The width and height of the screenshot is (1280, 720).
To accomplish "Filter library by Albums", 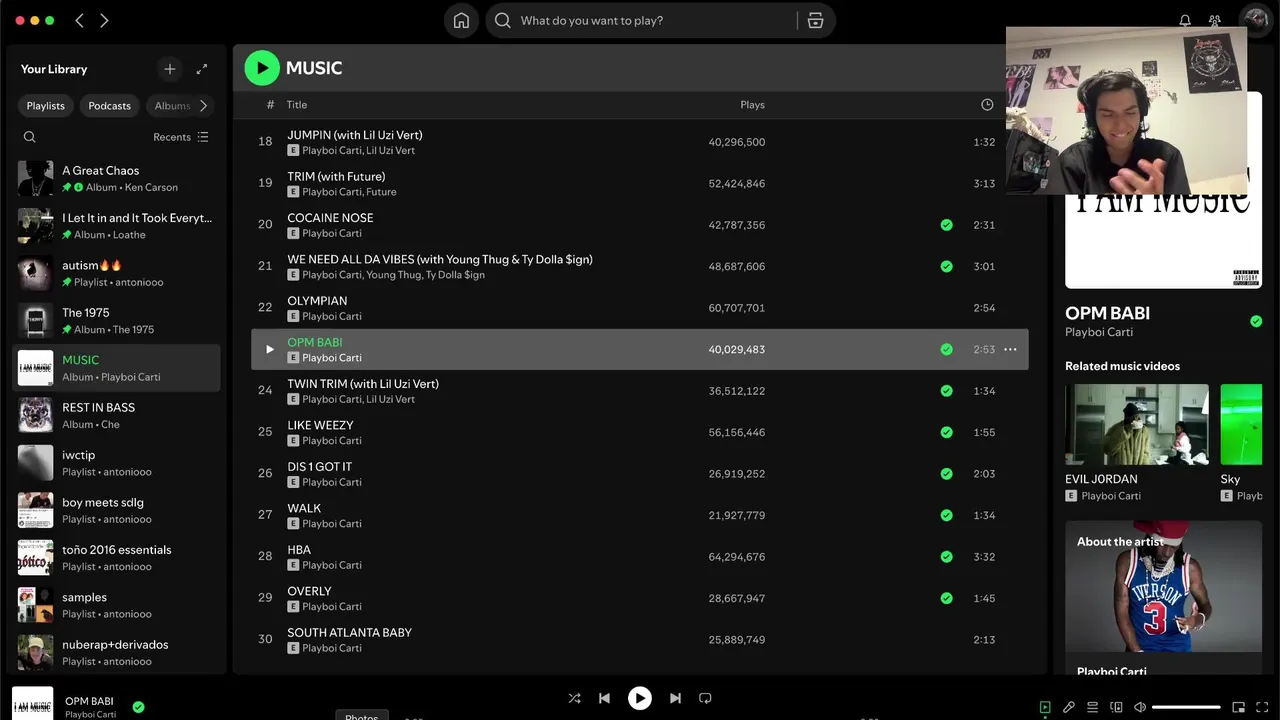I will [x=170, y=105].
